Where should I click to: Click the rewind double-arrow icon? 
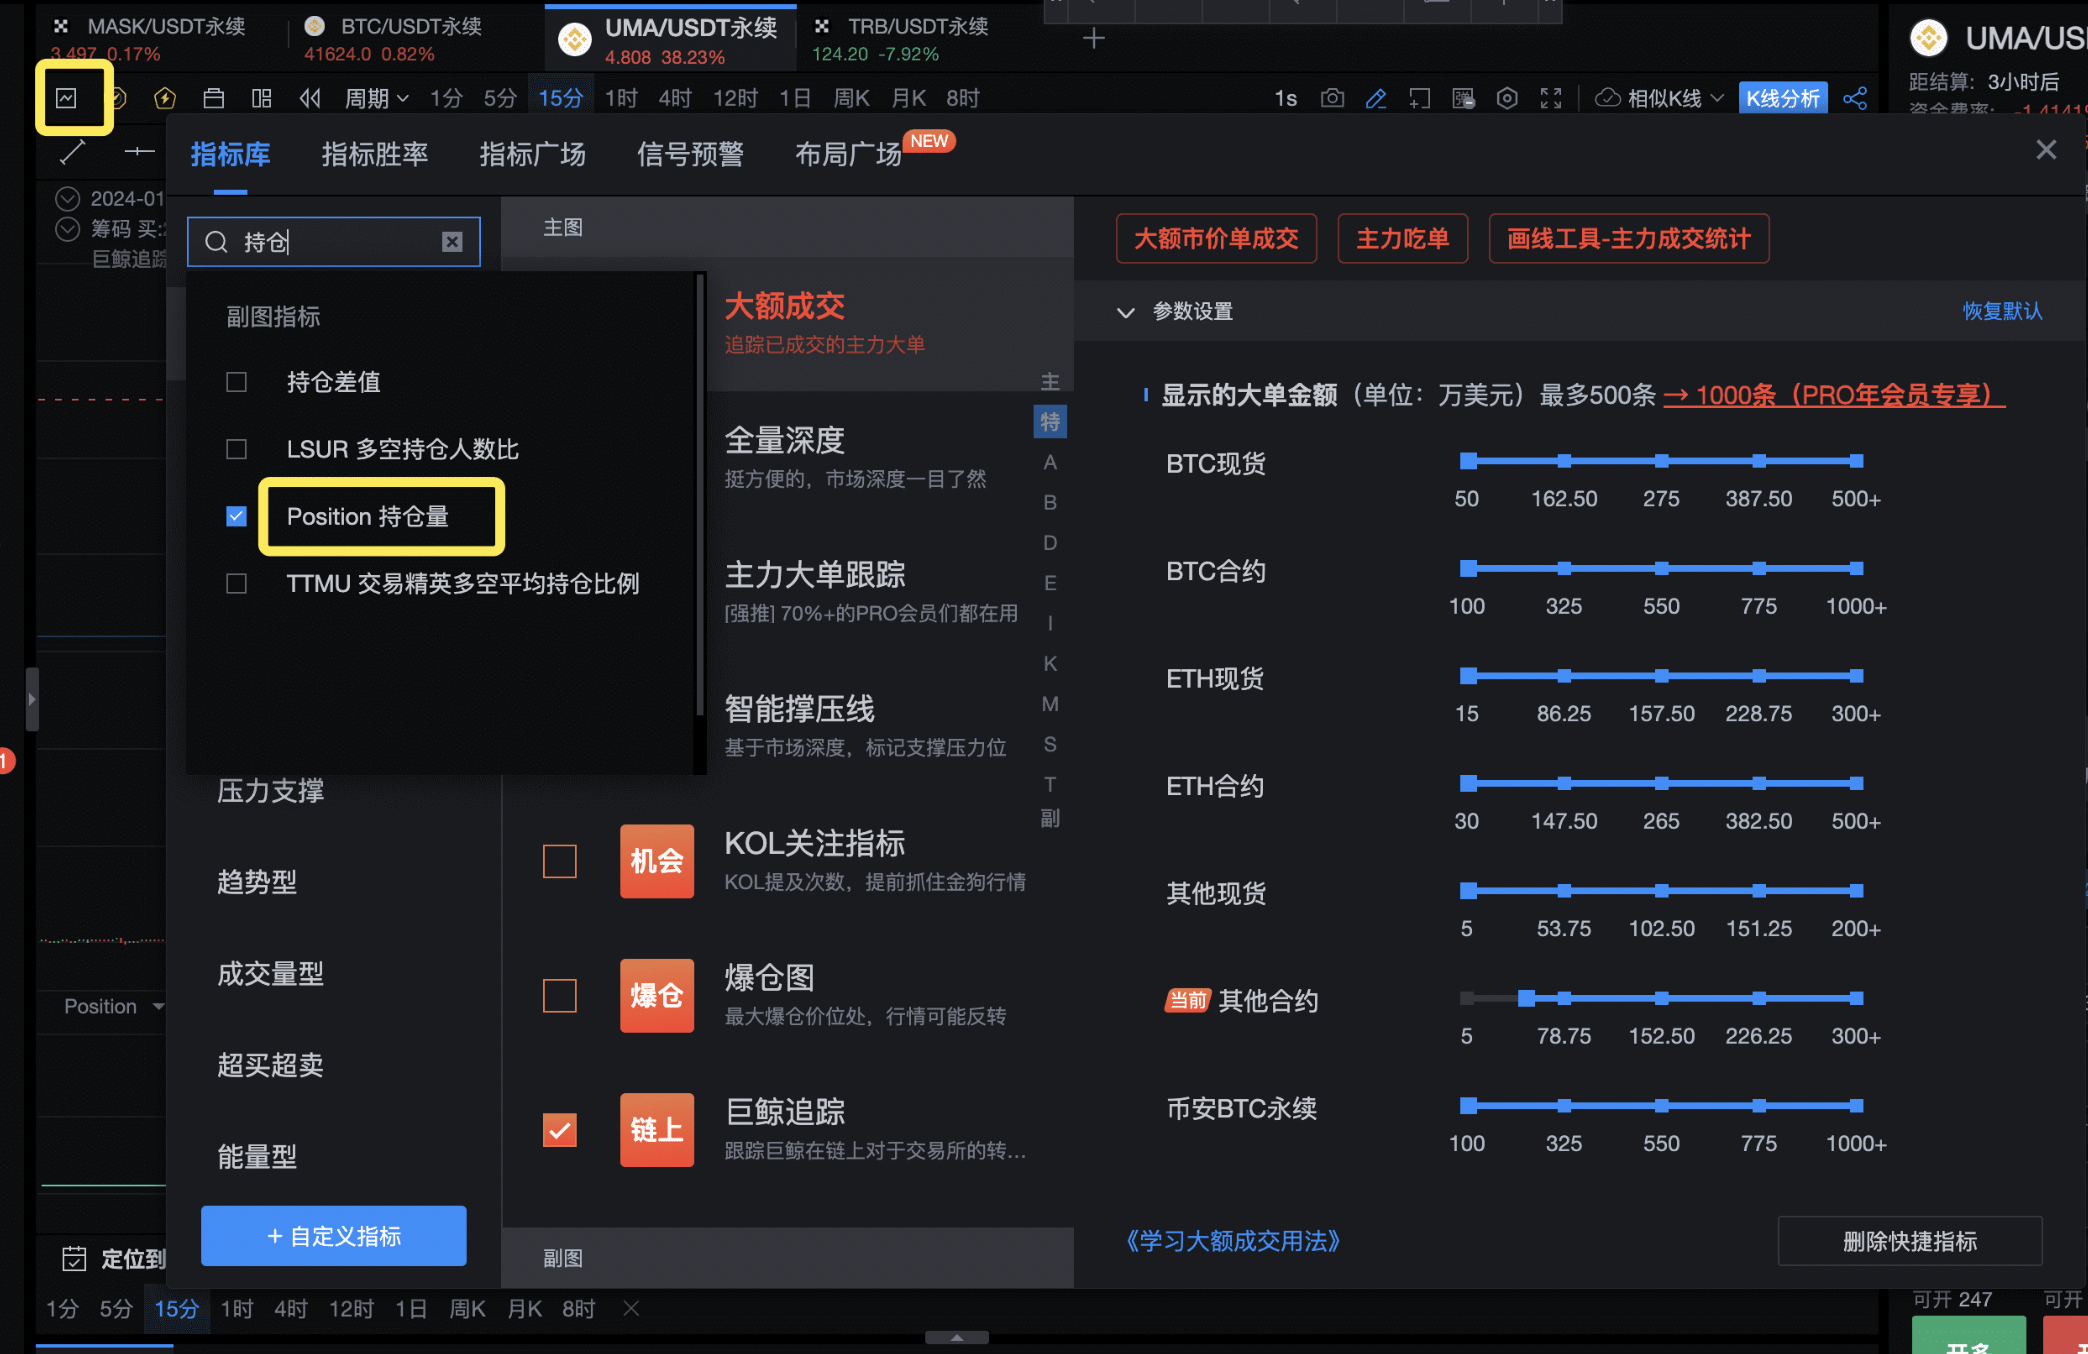310,98
